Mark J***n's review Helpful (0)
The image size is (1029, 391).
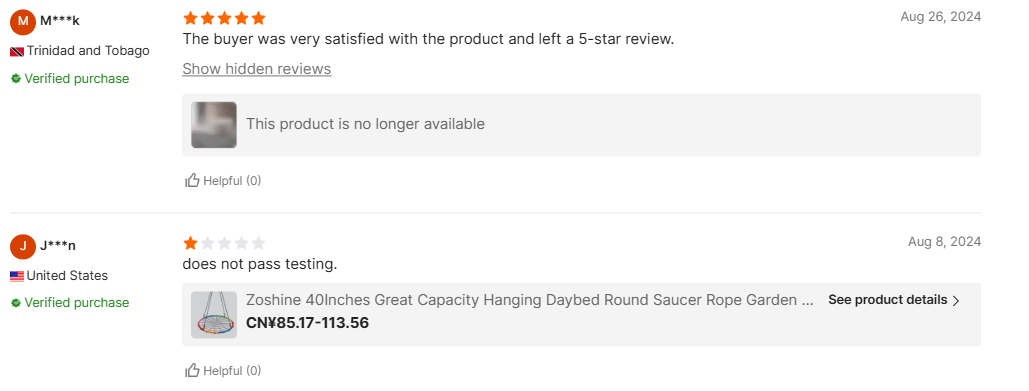(223, 371)
